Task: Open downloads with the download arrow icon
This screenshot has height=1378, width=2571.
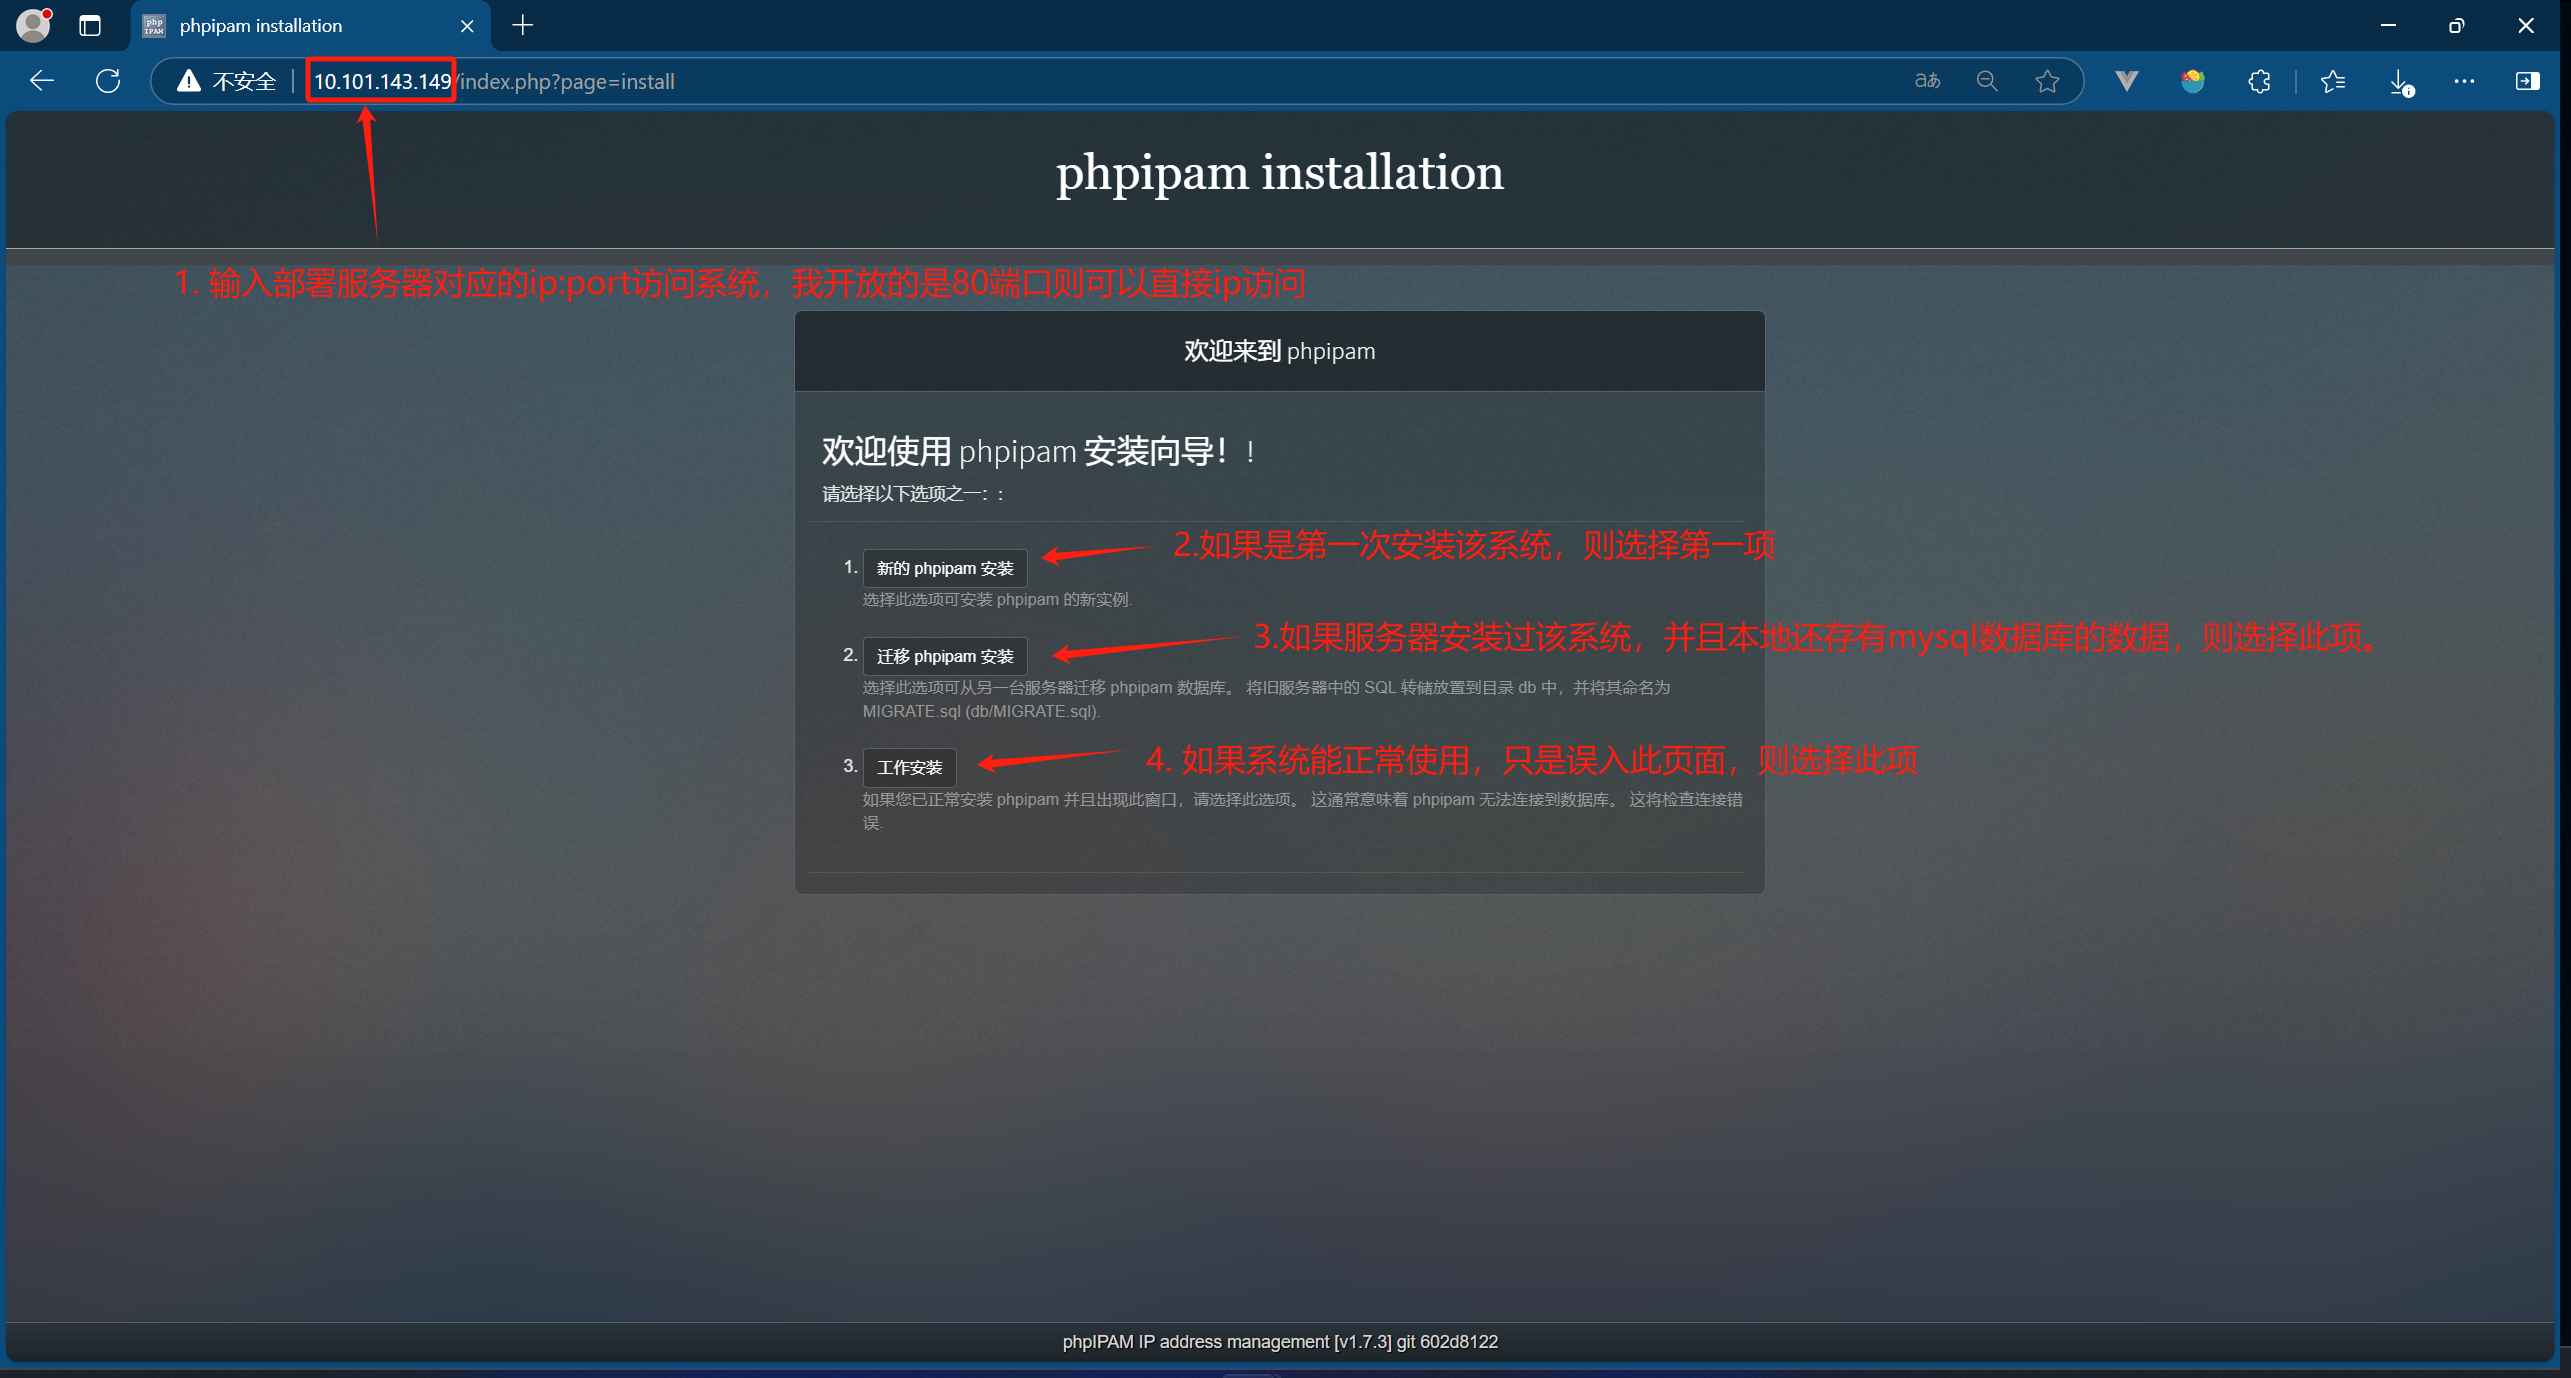Action: coord(2400,81)
